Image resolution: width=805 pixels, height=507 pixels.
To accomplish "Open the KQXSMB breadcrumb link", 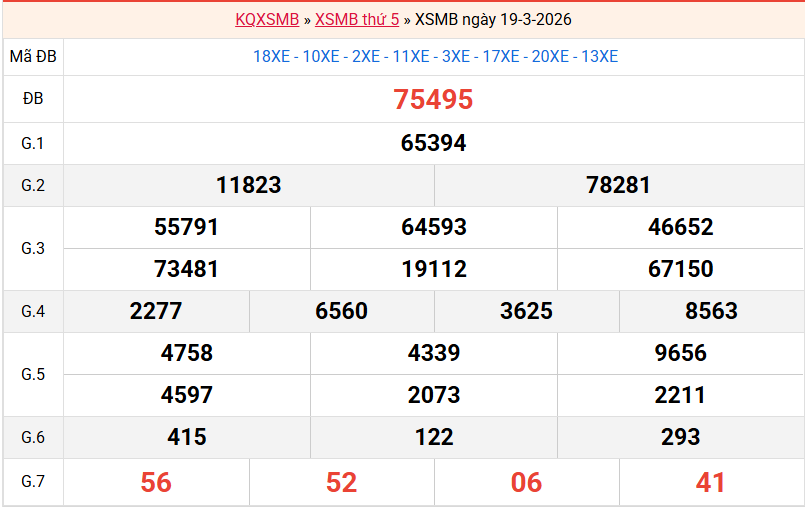I will (267, 19).
